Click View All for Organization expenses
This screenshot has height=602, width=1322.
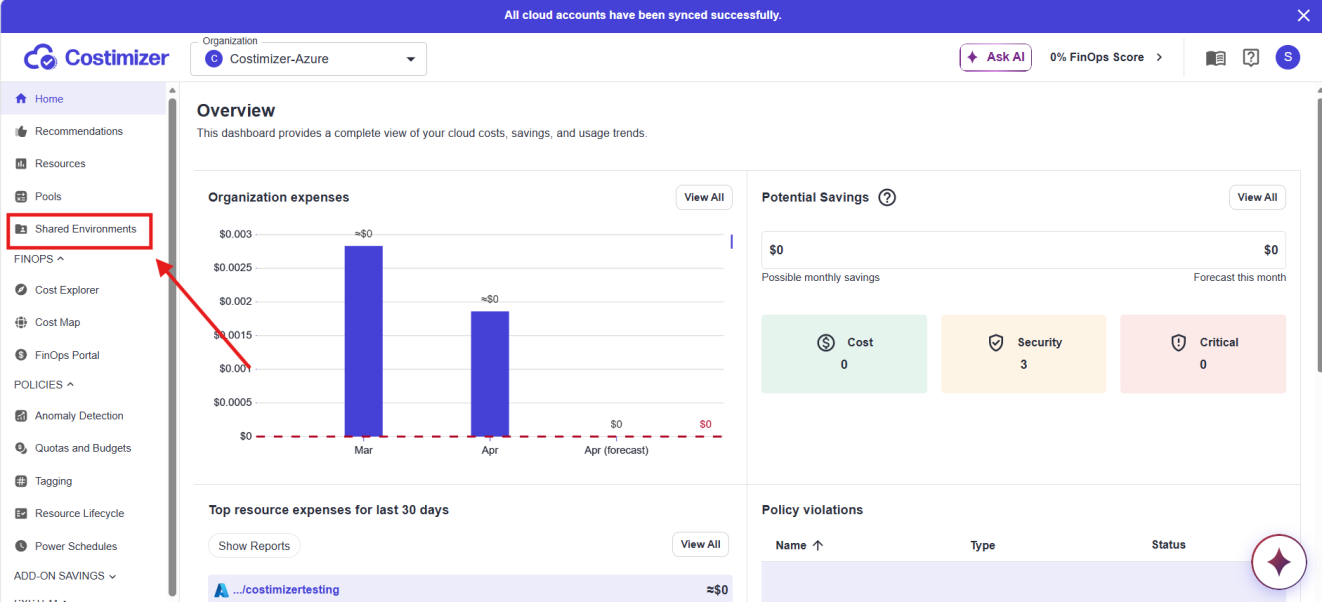point(704,197)
